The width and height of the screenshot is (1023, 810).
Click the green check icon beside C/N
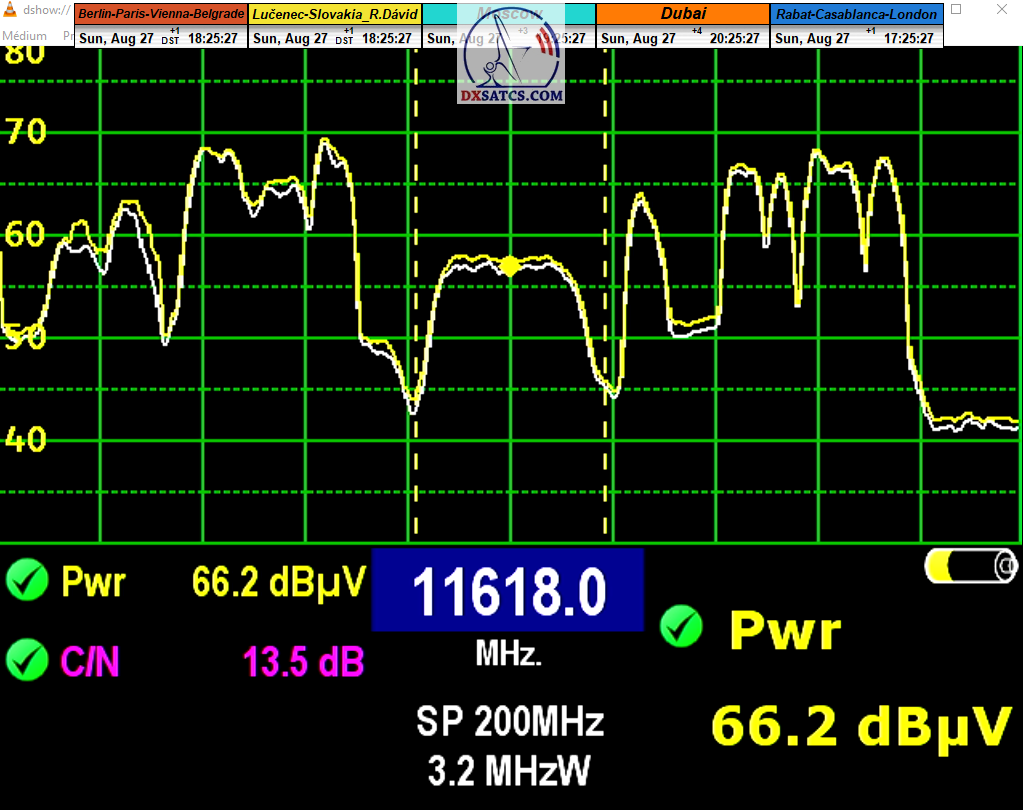(x=27, y=659)
